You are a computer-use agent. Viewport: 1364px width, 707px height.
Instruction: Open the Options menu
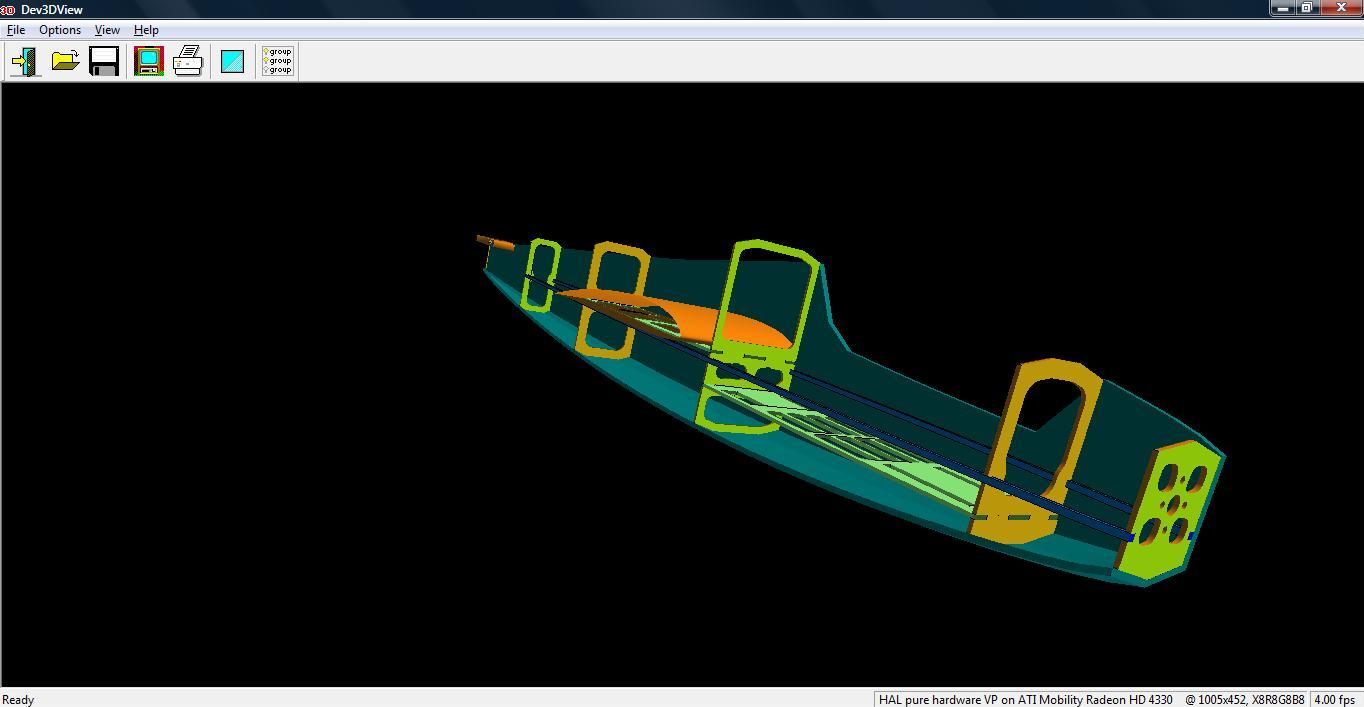(x=60, y=30)
